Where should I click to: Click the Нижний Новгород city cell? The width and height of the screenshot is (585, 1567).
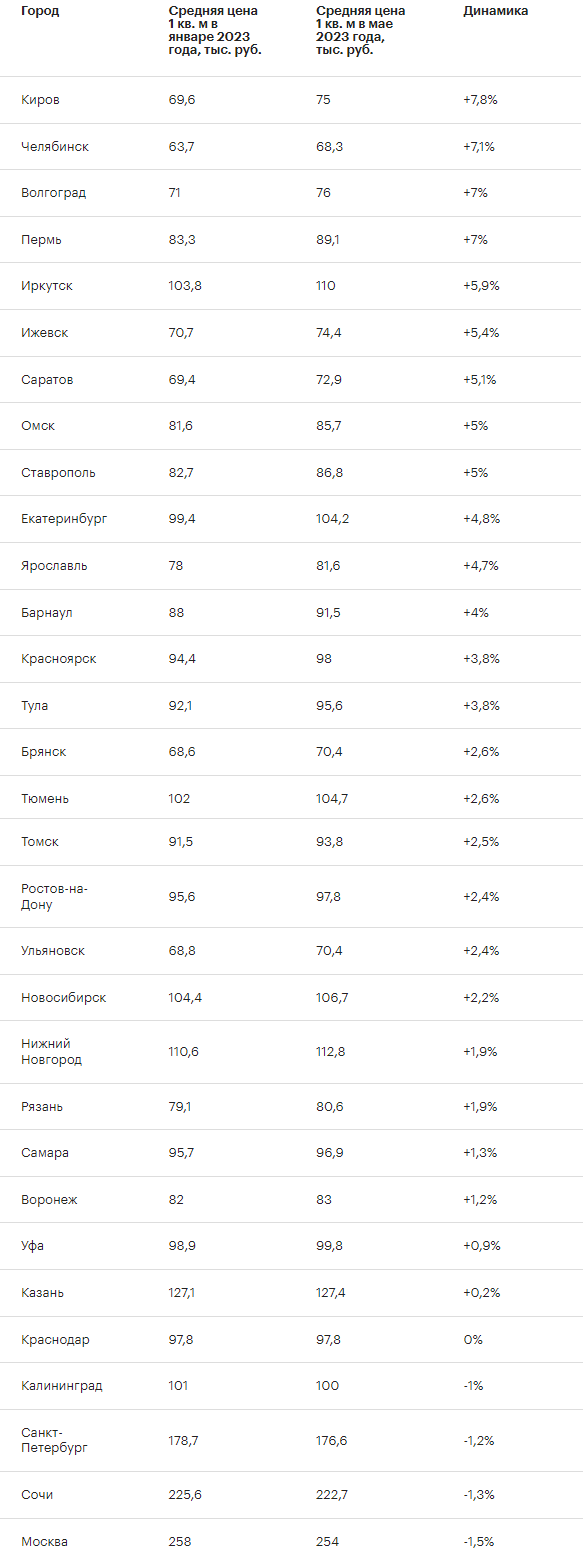[51, 1052]
